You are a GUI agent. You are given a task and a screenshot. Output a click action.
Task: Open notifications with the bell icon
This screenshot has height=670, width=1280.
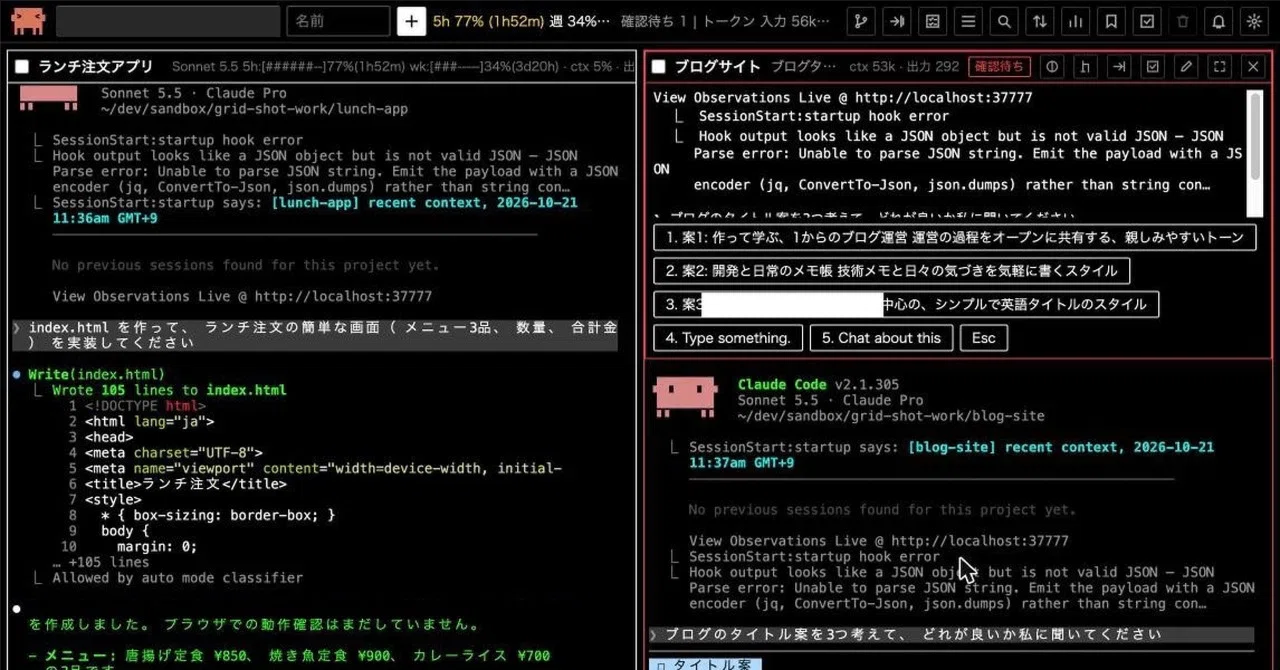point(1218,21)
